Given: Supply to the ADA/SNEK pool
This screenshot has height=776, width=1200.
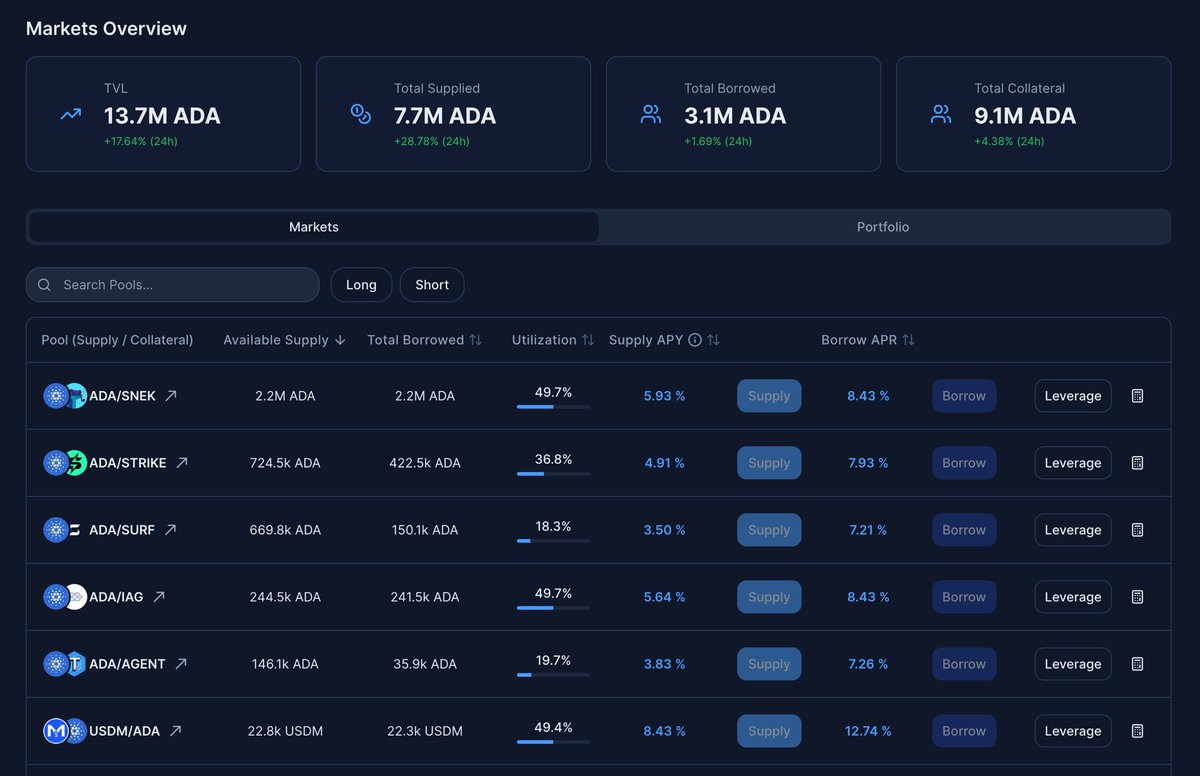Looking at the screenshot, I should click(x=769, y=396).
